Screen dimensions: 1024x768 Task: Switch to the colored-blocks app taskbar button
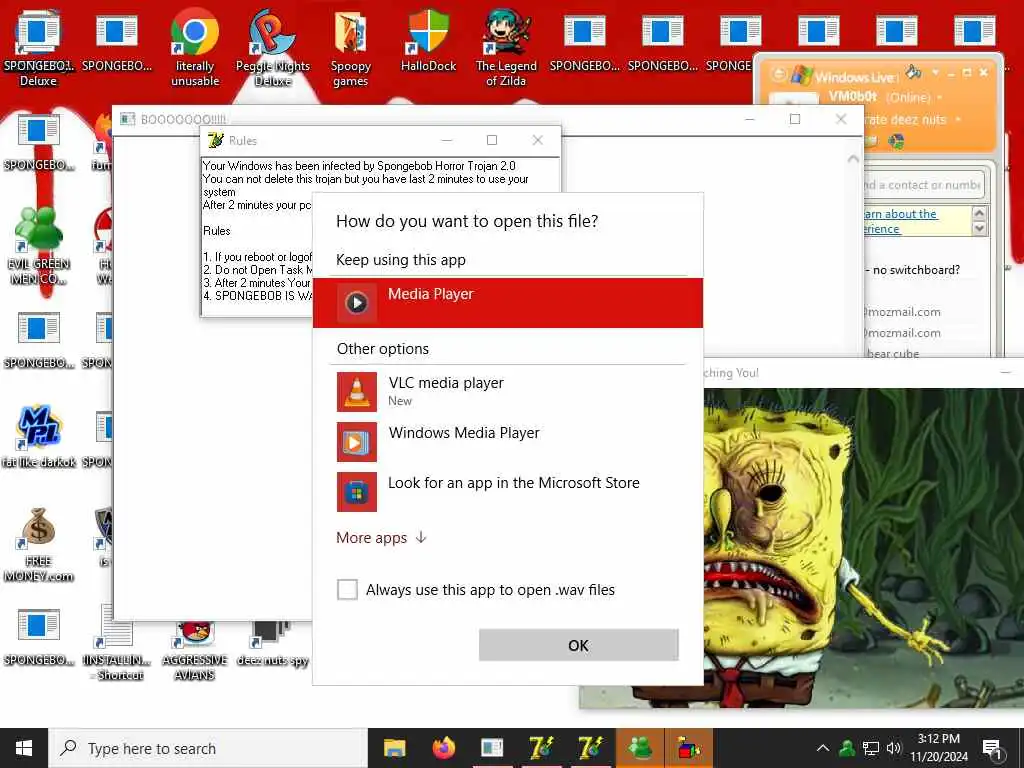click(x=688, y=748)
